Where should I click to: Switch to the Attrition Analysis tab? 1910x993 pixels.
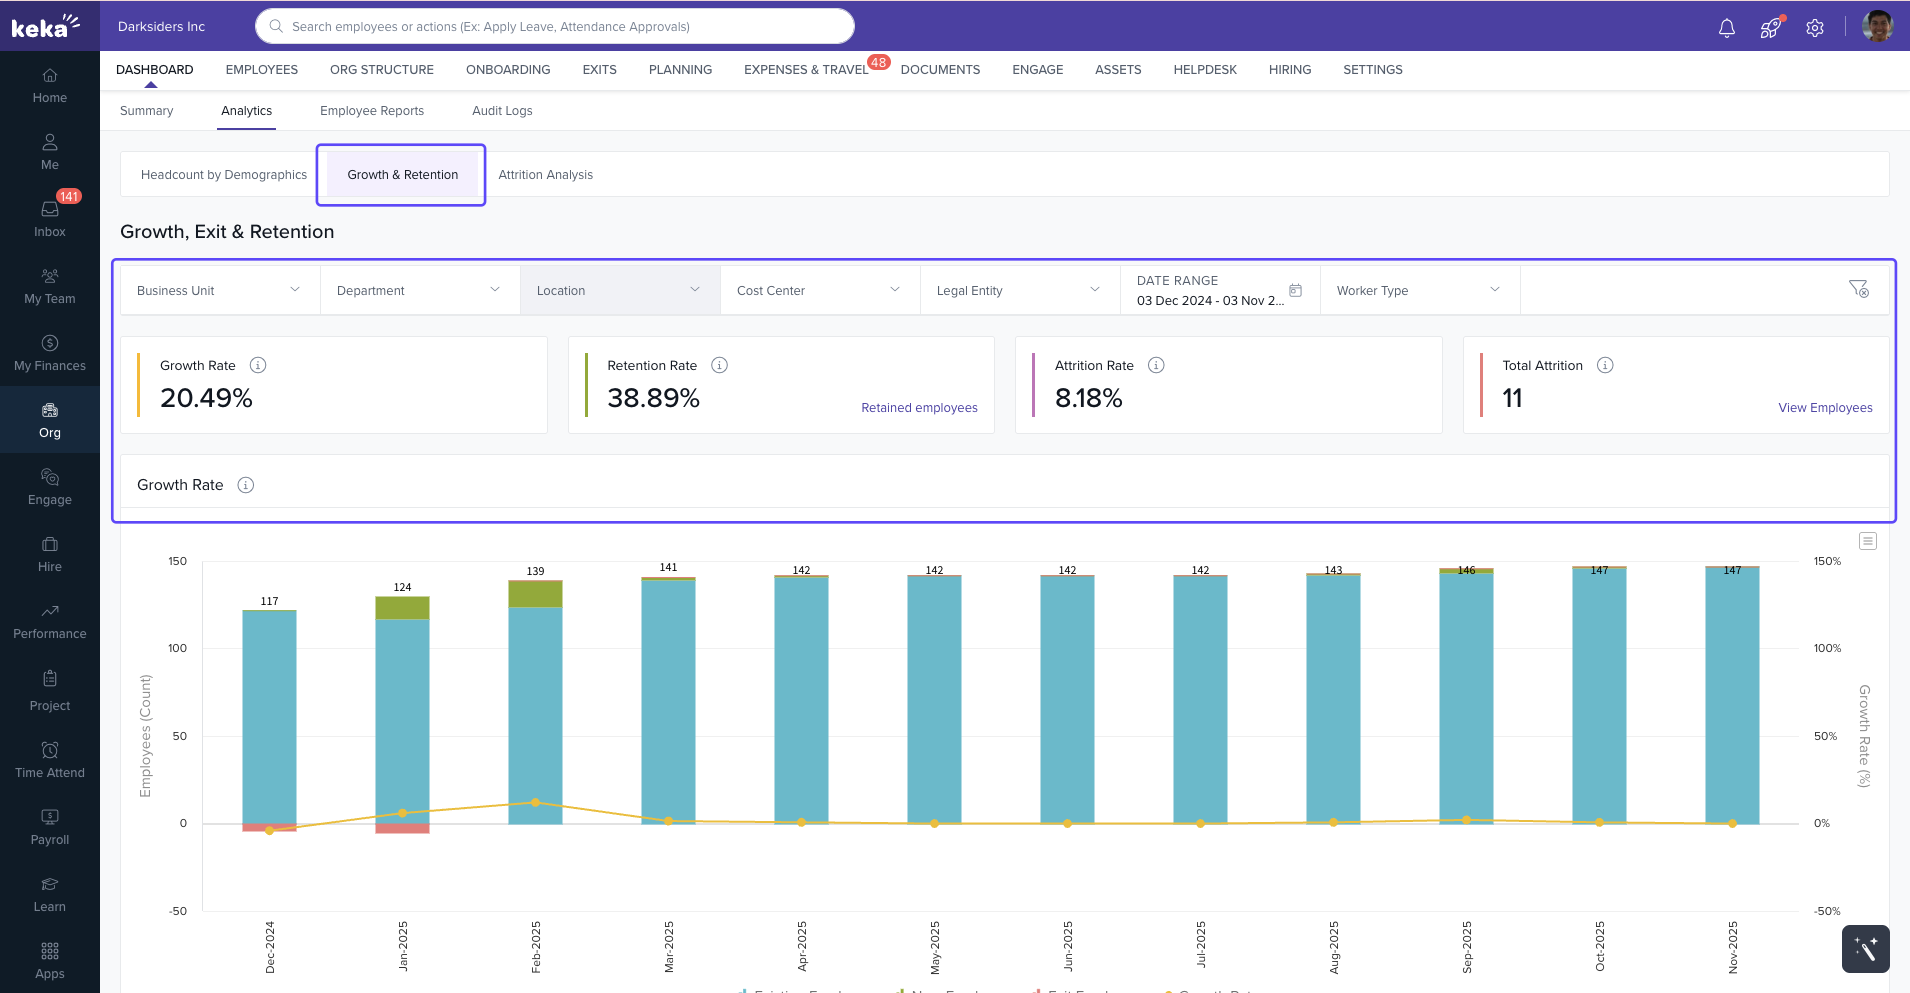coord(545,175)
